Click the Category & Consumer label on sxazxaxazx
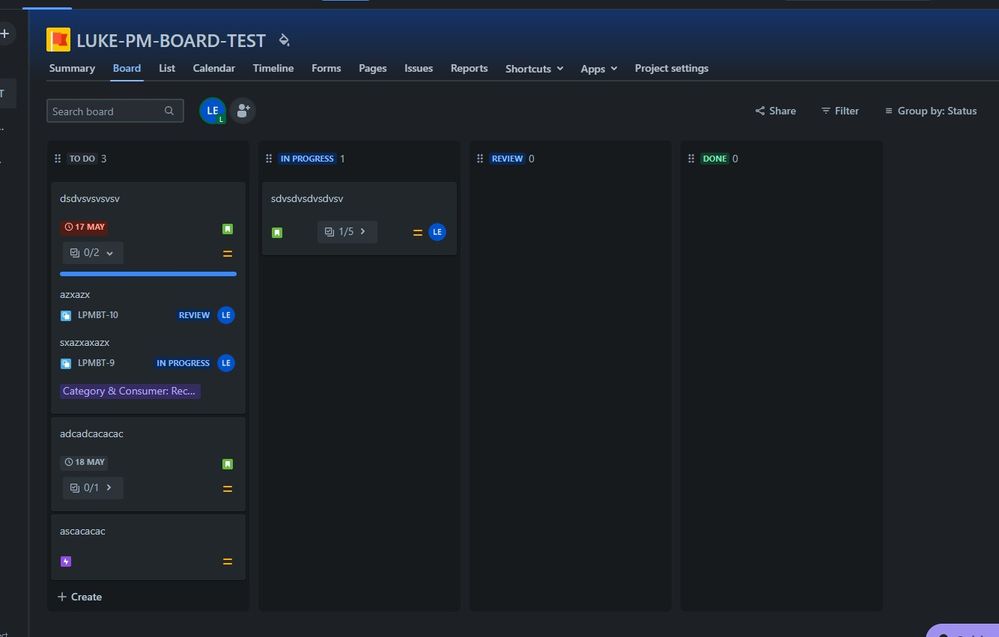The width and height of the screenshot is (999, 637). click(x=130, y=391)
